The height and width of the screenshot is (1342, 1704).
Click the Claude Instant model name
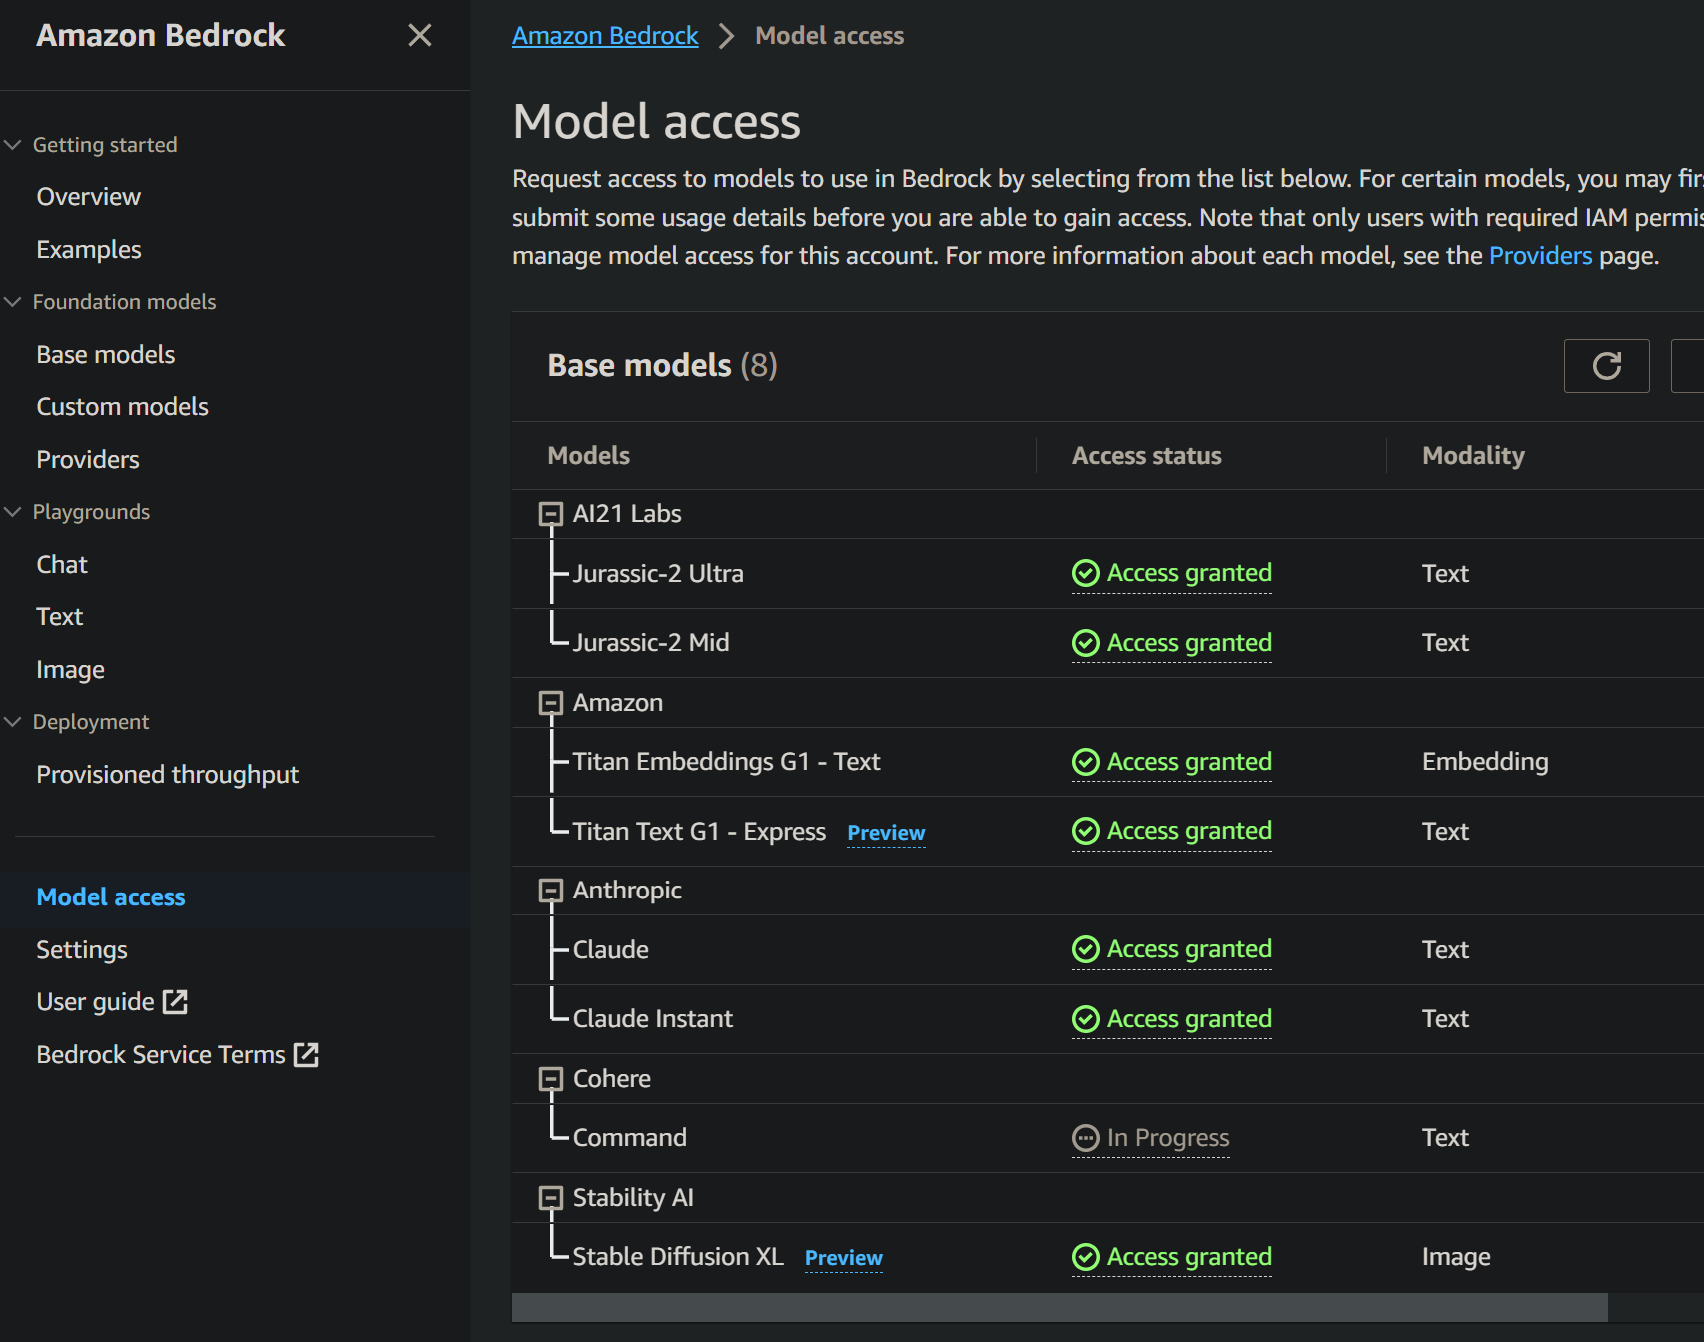coord(652,1019)
